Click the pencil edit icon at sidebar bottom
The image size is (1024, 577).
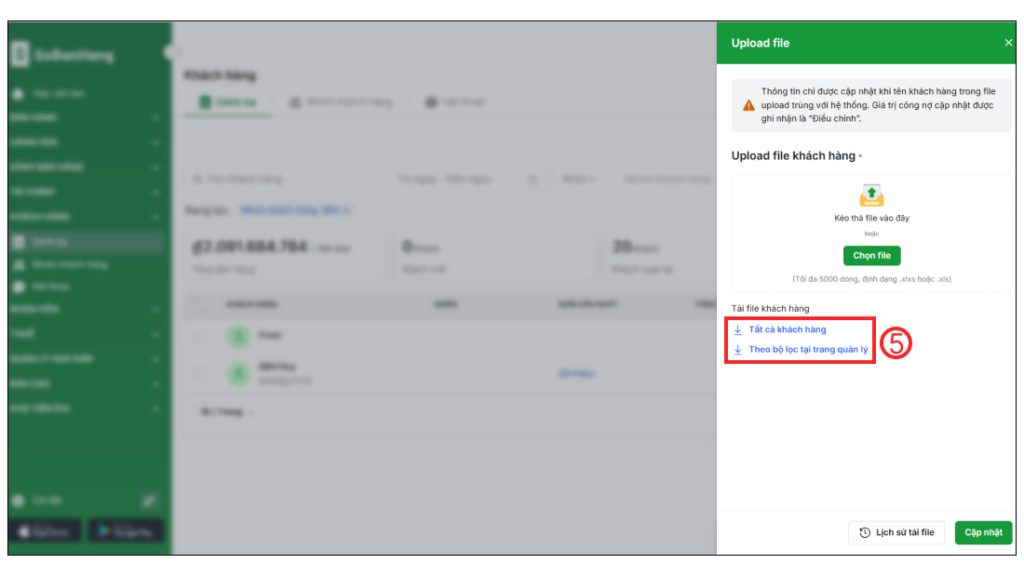pyautogui.click(x=149, y=500)
